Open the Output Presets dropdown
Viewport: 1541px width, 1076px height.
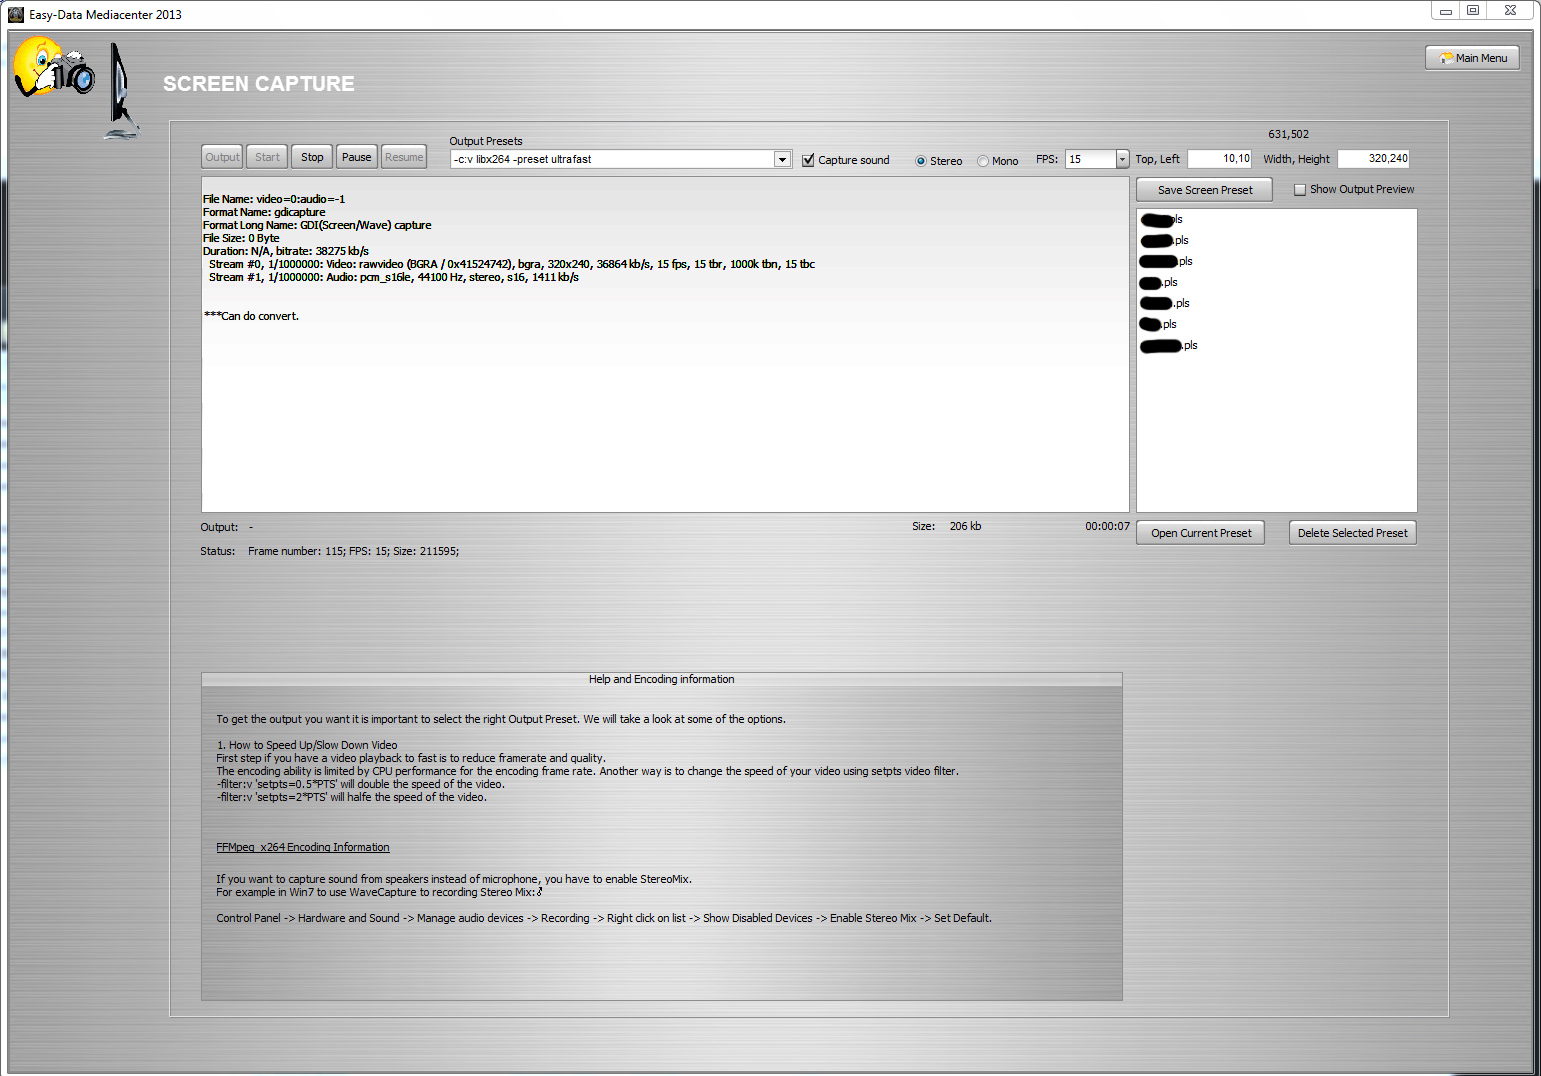[x=782, y=160]
